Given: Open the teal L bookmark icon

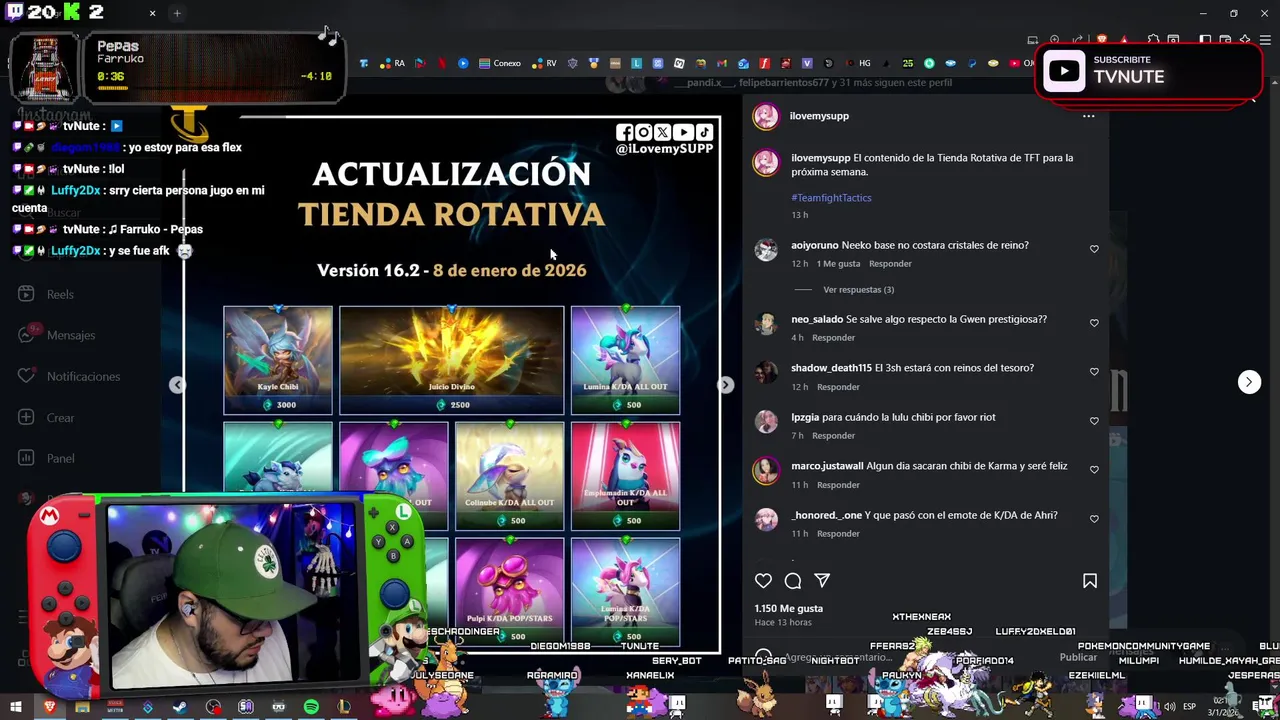Looking at the screenshot, I should (x=636, y=63).
